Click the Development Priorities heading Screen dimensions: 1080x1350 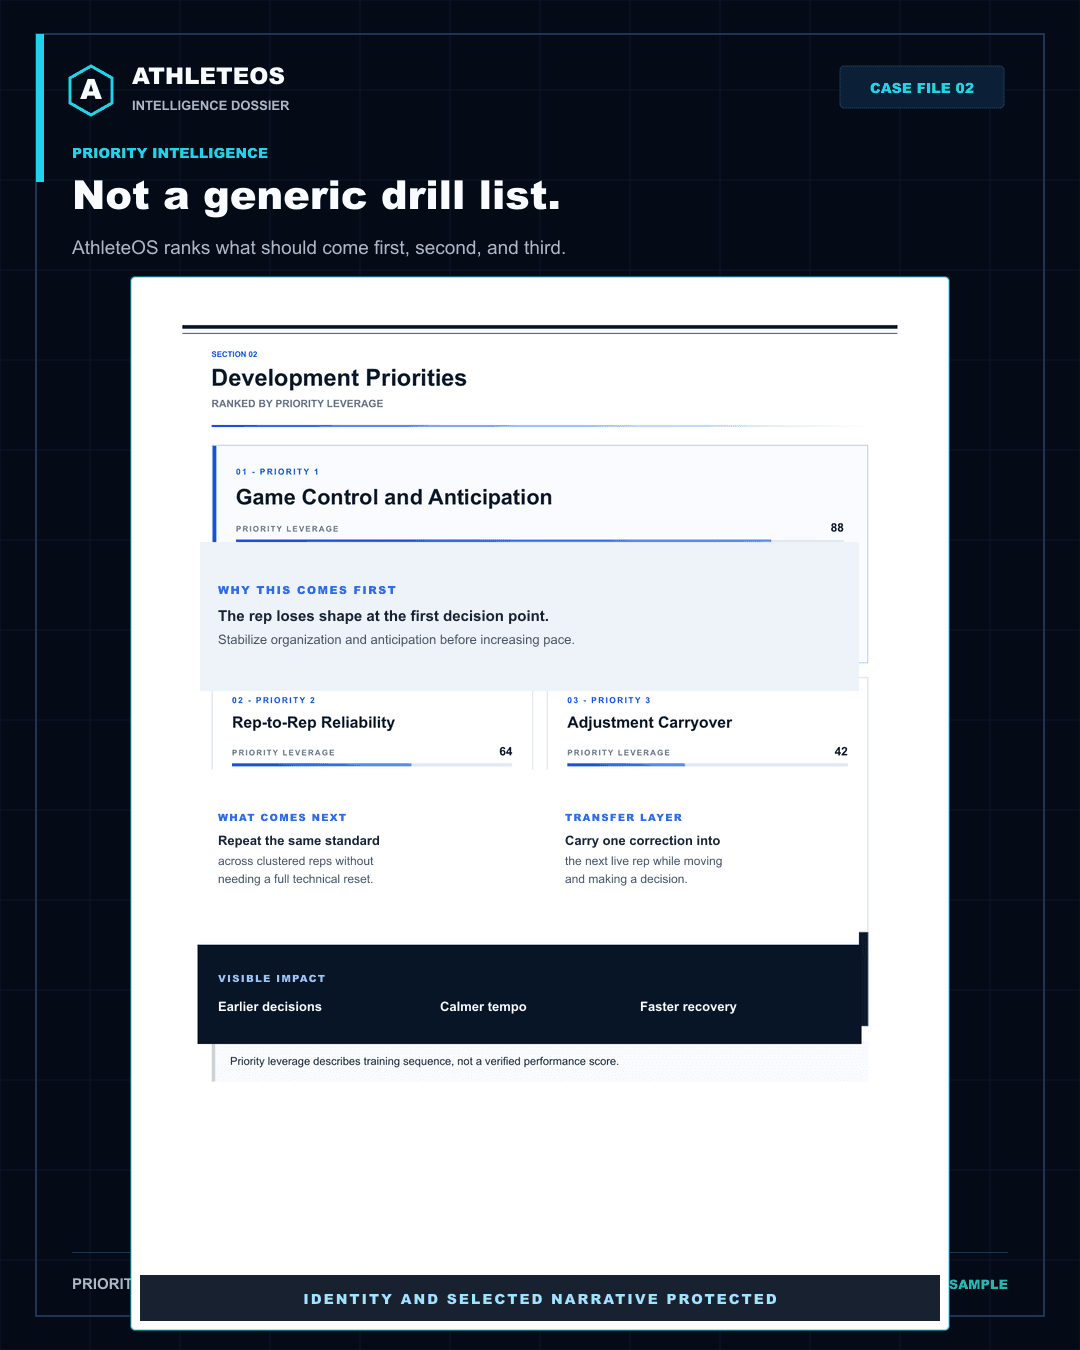[x=339, y=378]
